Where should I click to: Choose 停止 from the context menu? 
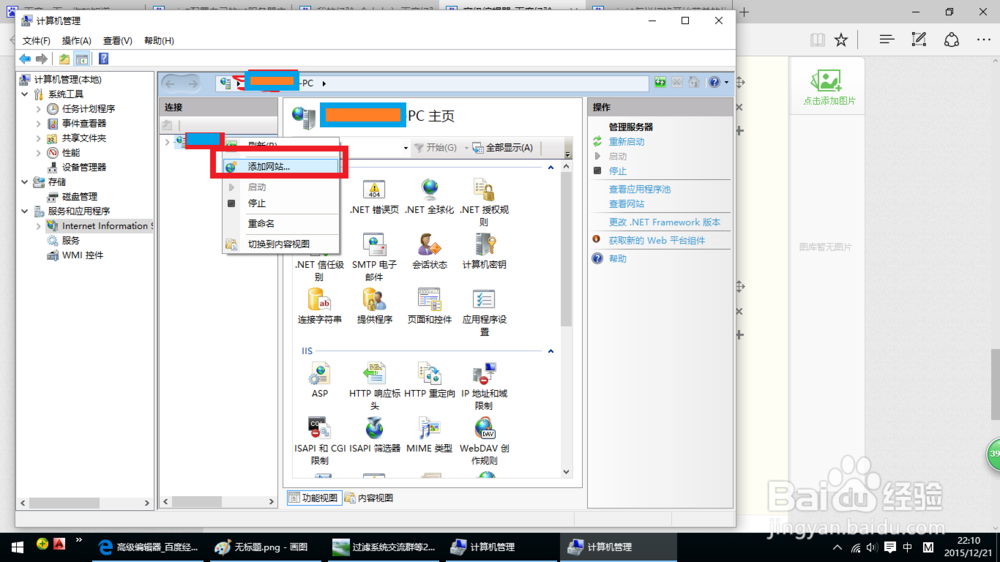[x=280, y=203]
